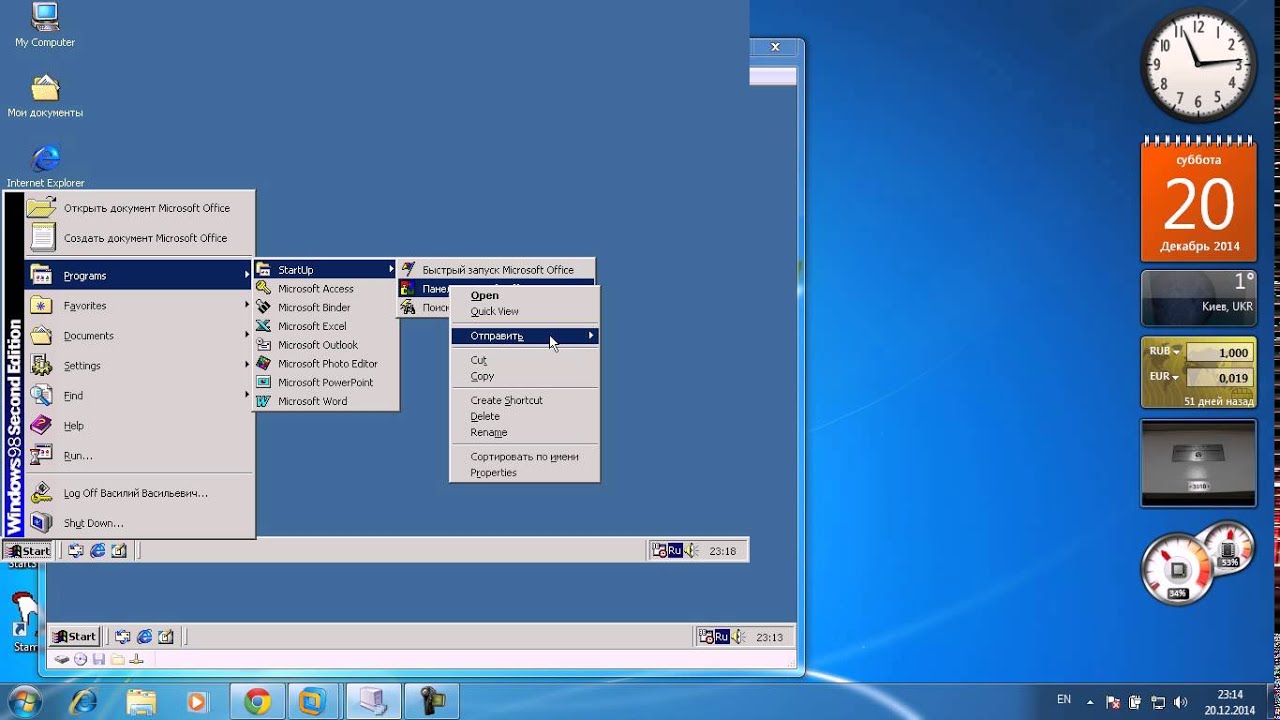
Task: Choose Open in the context menu
Action: (x=524, y=296)
